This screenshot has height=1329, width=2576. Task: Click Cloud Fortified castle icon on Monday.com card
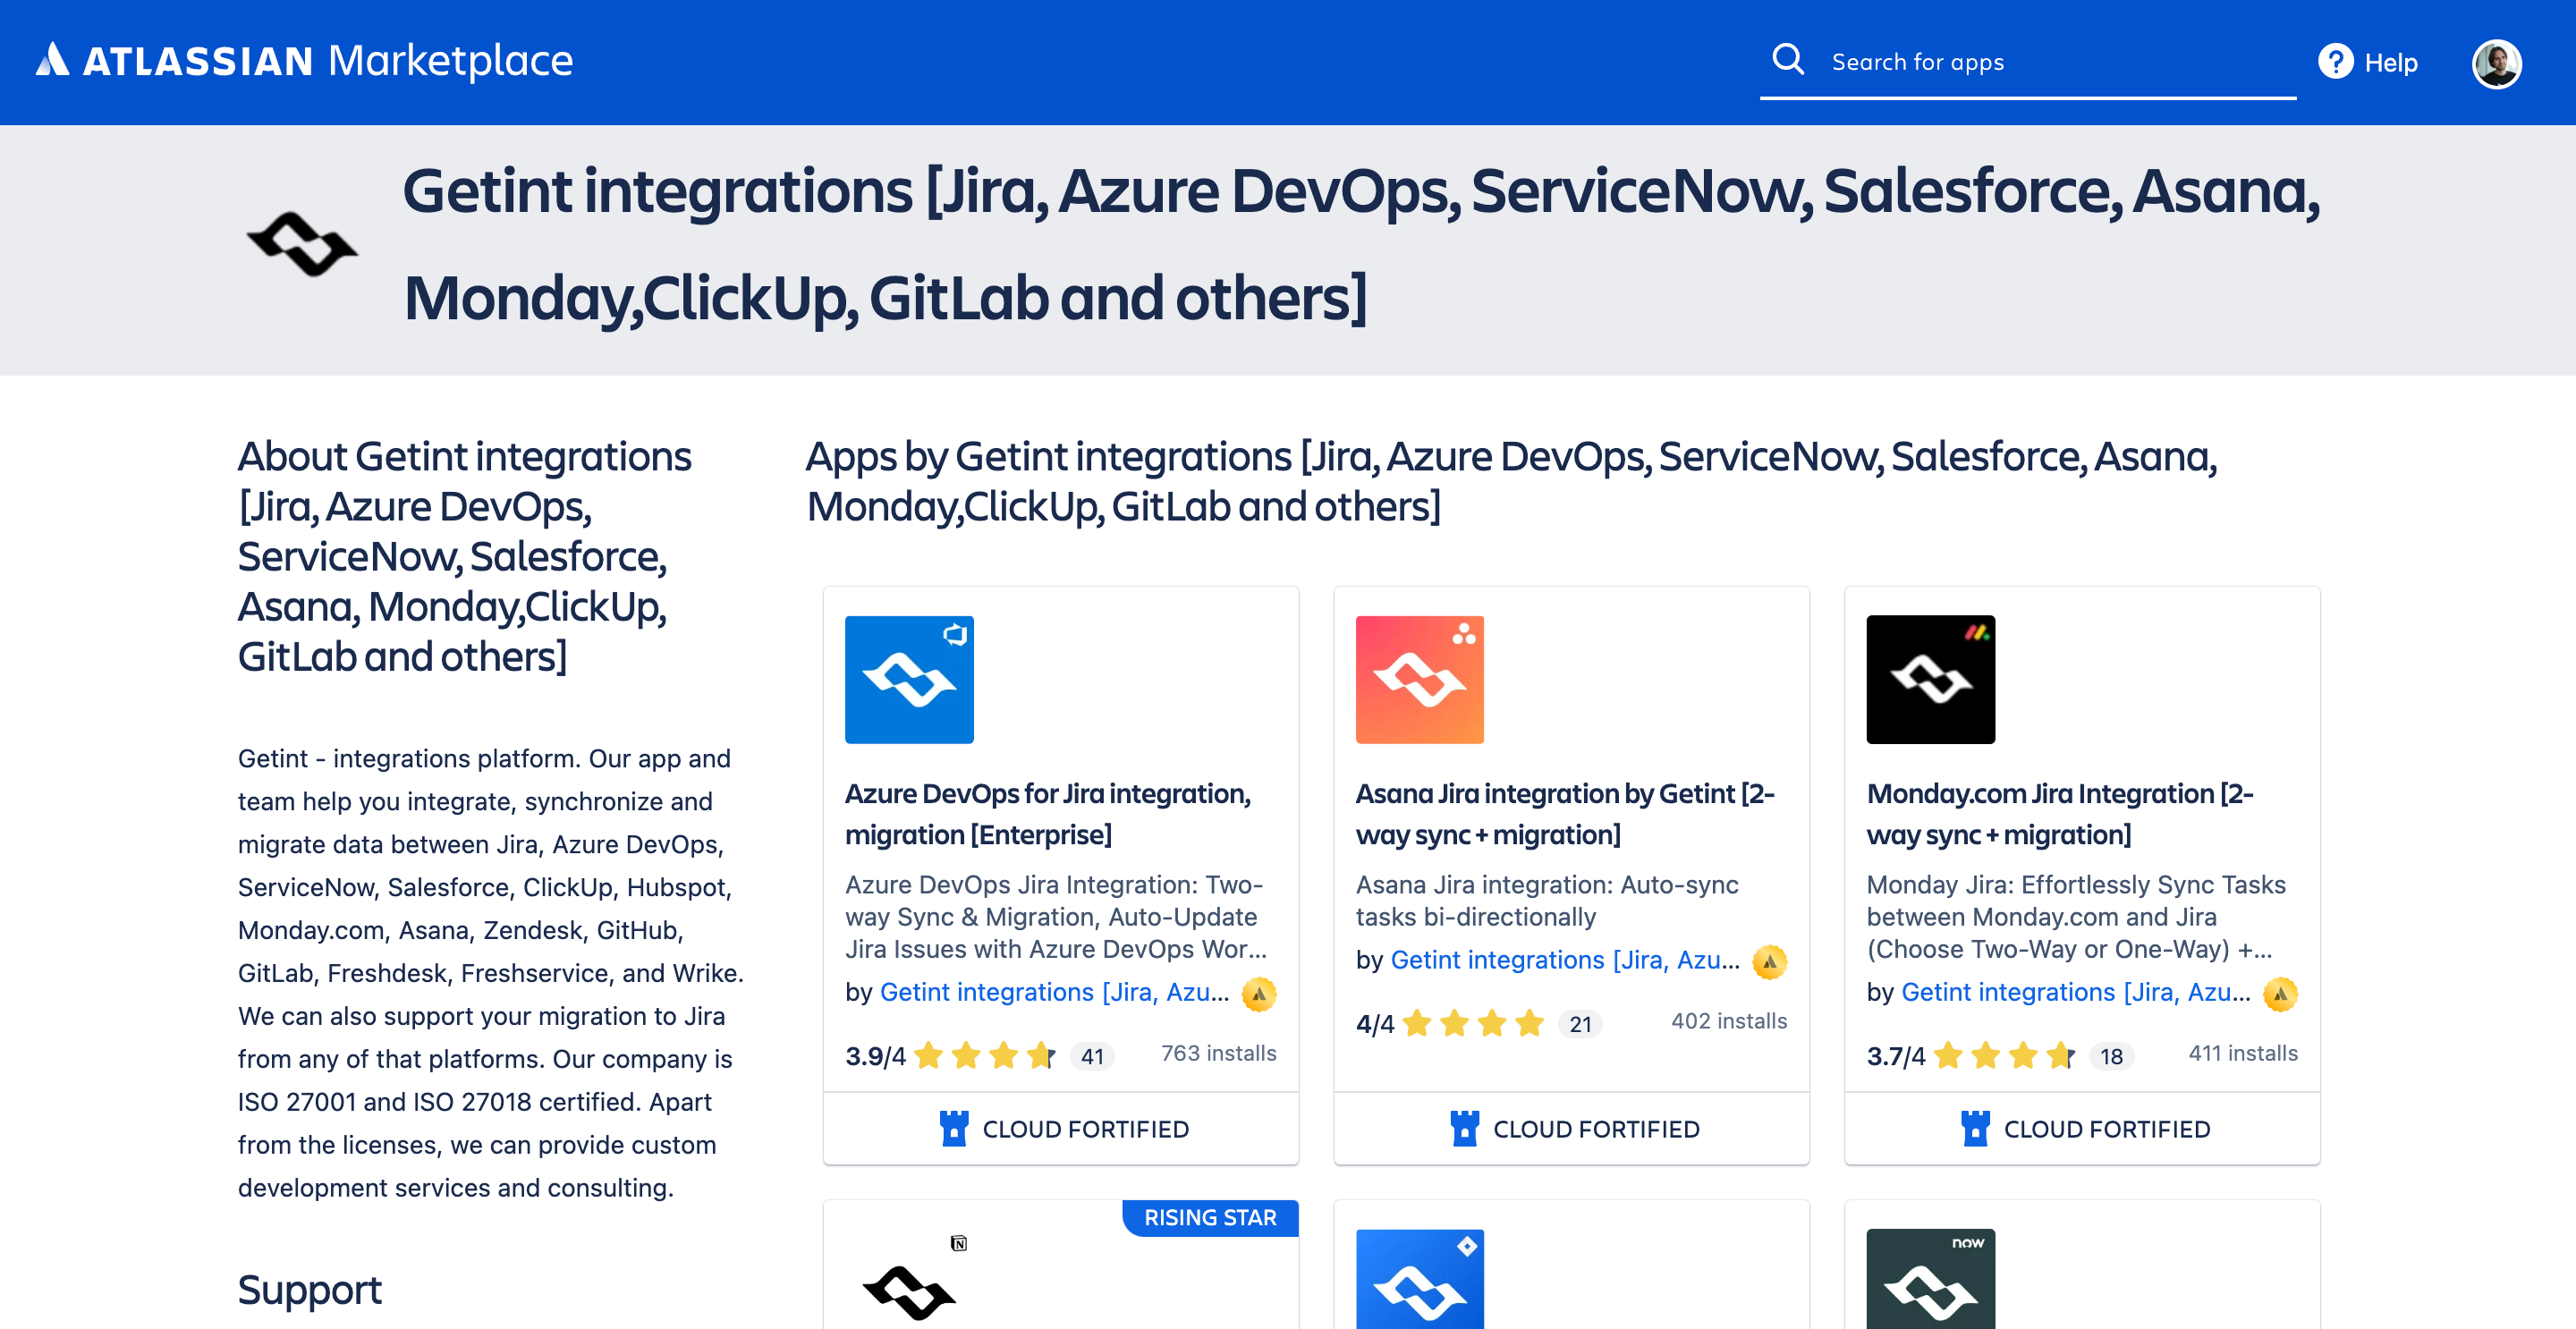pos(1975,1128)
